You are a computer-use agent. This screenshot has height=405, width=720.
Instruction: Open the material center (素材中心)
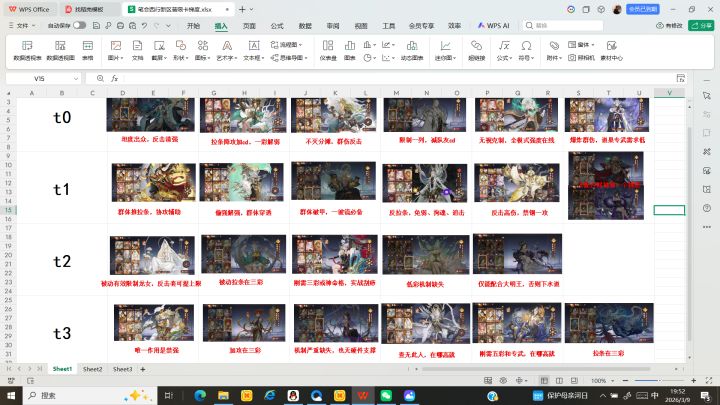[611, 51]
